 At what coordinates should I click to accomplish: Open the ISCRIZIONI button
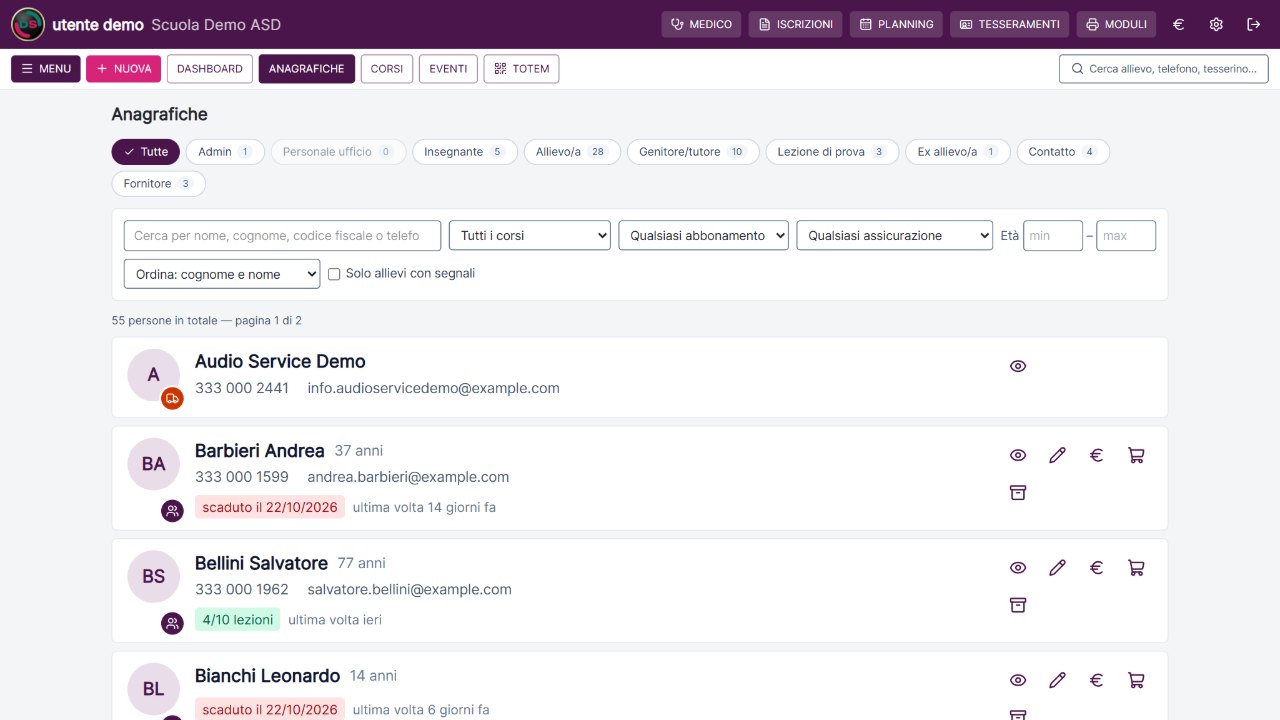(795, 24)
